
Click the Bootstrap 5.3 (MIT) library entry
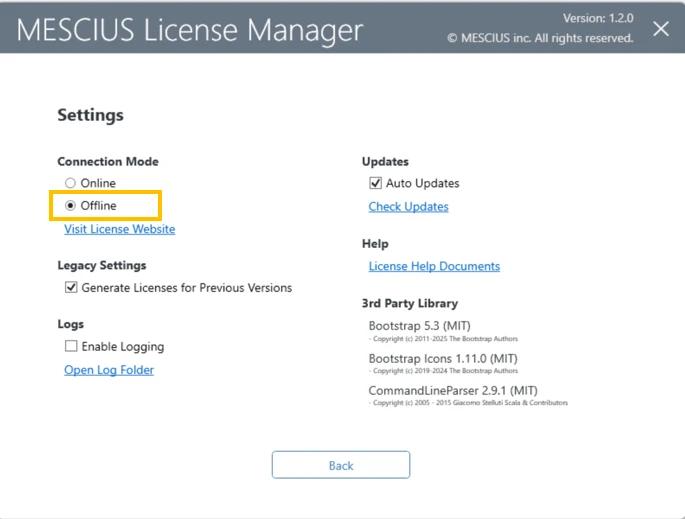(419, 326)
